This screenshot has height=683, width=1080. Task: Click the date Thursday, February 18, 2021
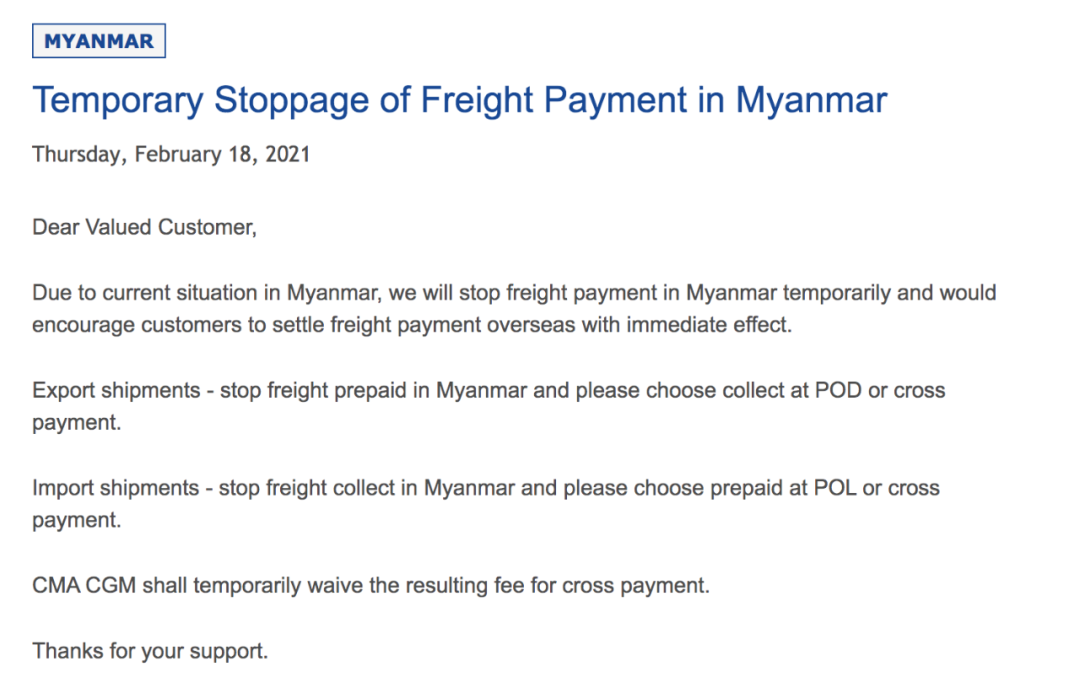pyautogui.click(x=171, y=155)
